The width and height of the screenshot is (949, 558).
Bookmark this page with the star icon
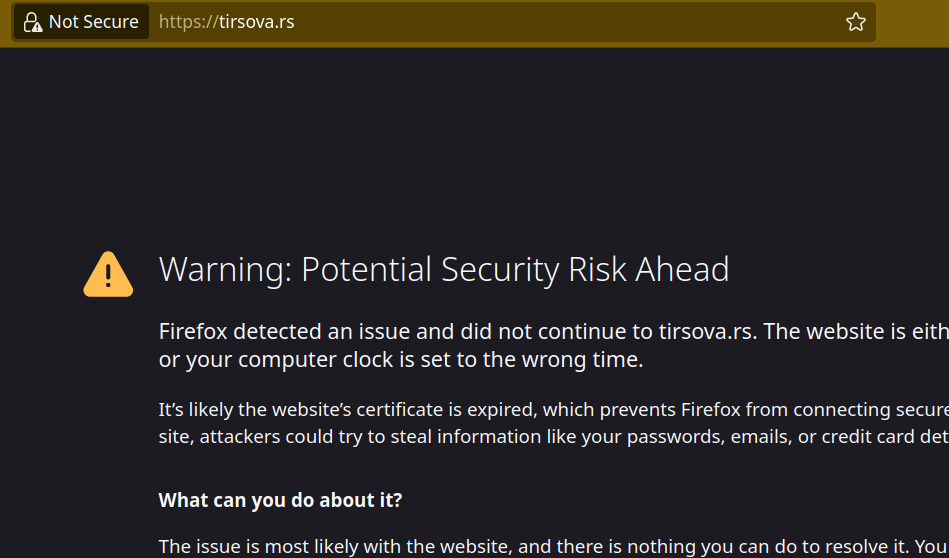pos(855,22)
